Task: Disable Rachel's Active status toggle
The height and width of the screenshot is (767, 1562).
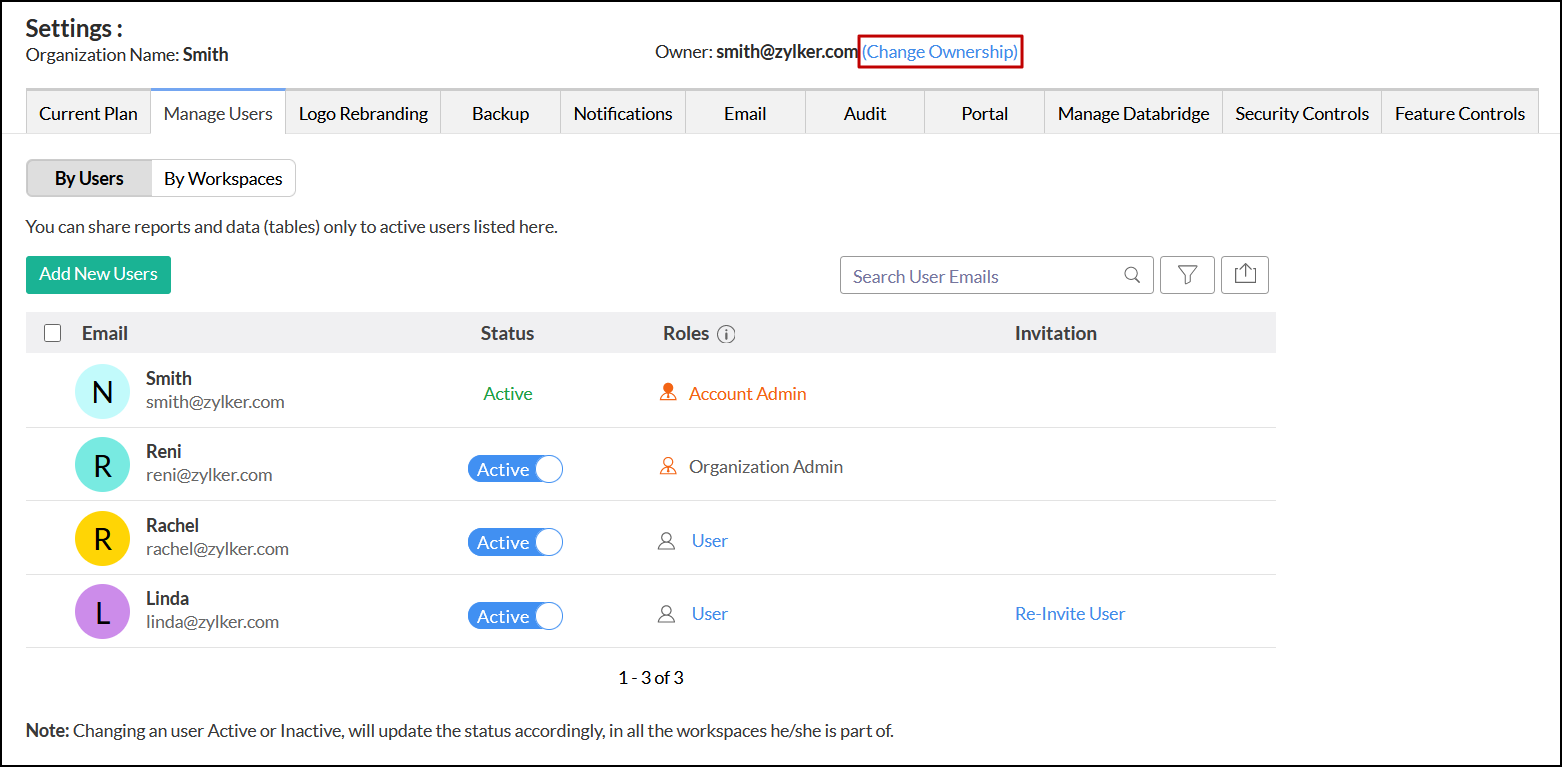Action: point(515,542)
